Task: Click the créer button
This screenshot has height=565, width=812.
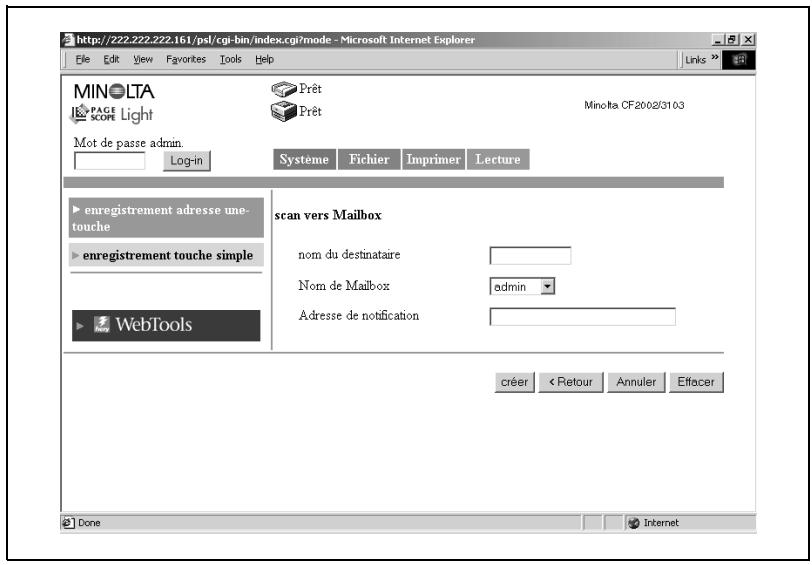Action: (x=515, y=382)
